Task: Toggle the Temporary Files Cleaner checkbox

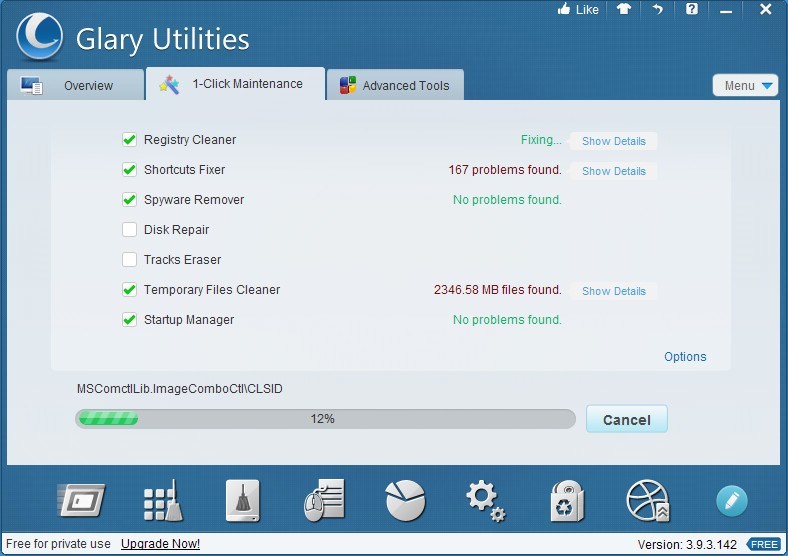Action: pyautogui.click(x=129, y=290)
